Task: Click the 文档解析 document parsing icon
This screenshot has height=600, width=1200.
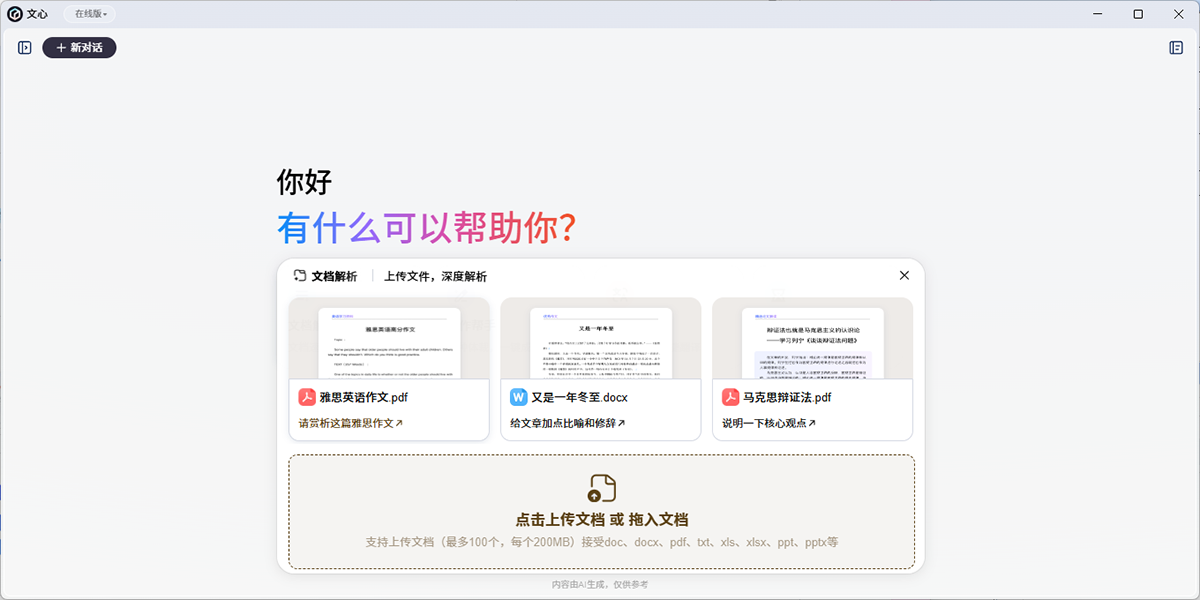Action: (x=299, y=276)
